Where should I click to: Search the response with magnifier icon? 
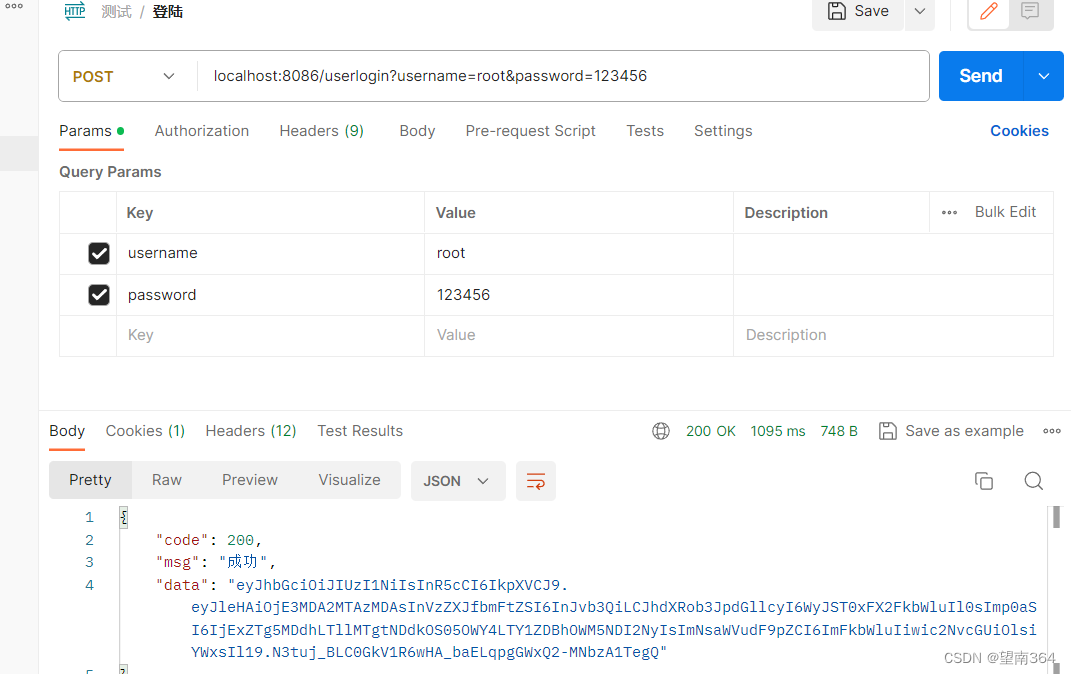pyautogui.click(x=1033, y=481)
